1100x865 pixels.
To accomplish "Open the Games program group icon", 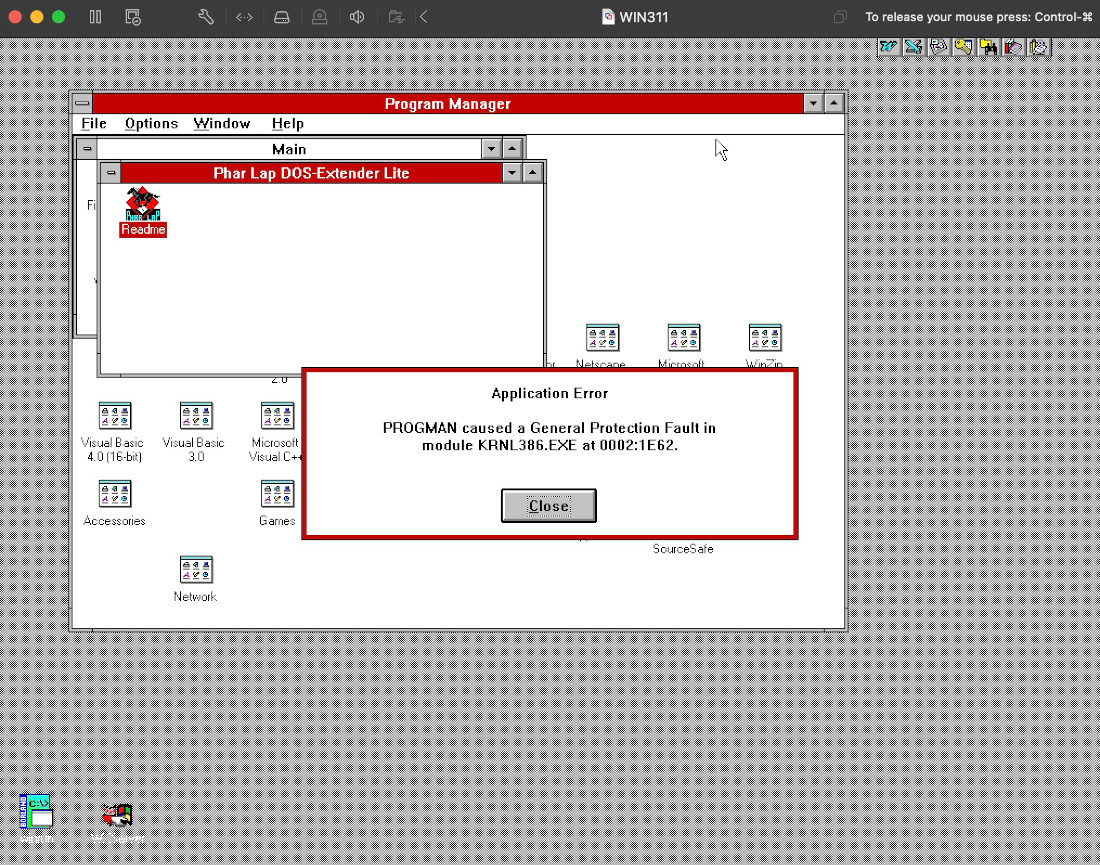I will click(x=277, y=495).
